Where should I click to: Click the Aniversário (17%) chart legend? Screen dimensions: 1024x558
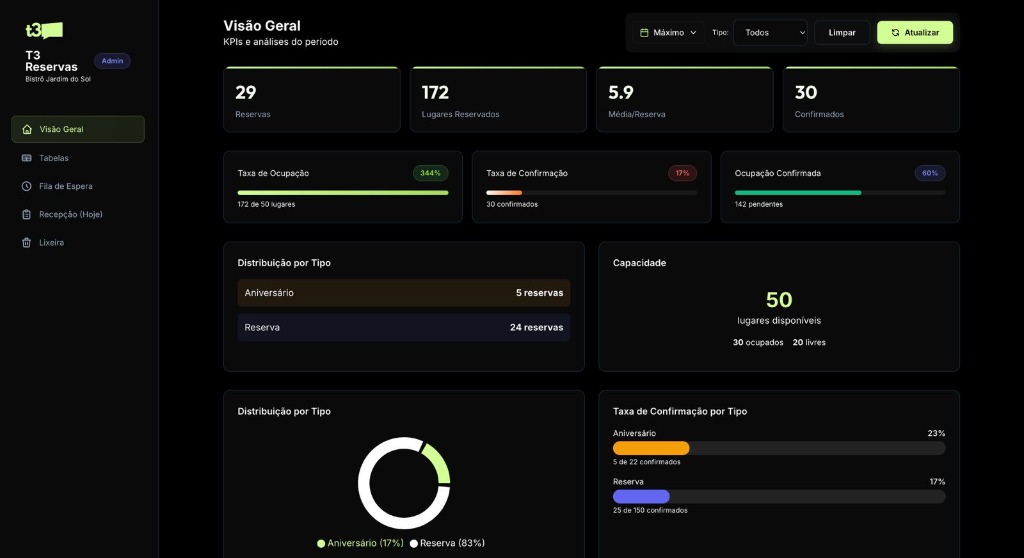360,543
